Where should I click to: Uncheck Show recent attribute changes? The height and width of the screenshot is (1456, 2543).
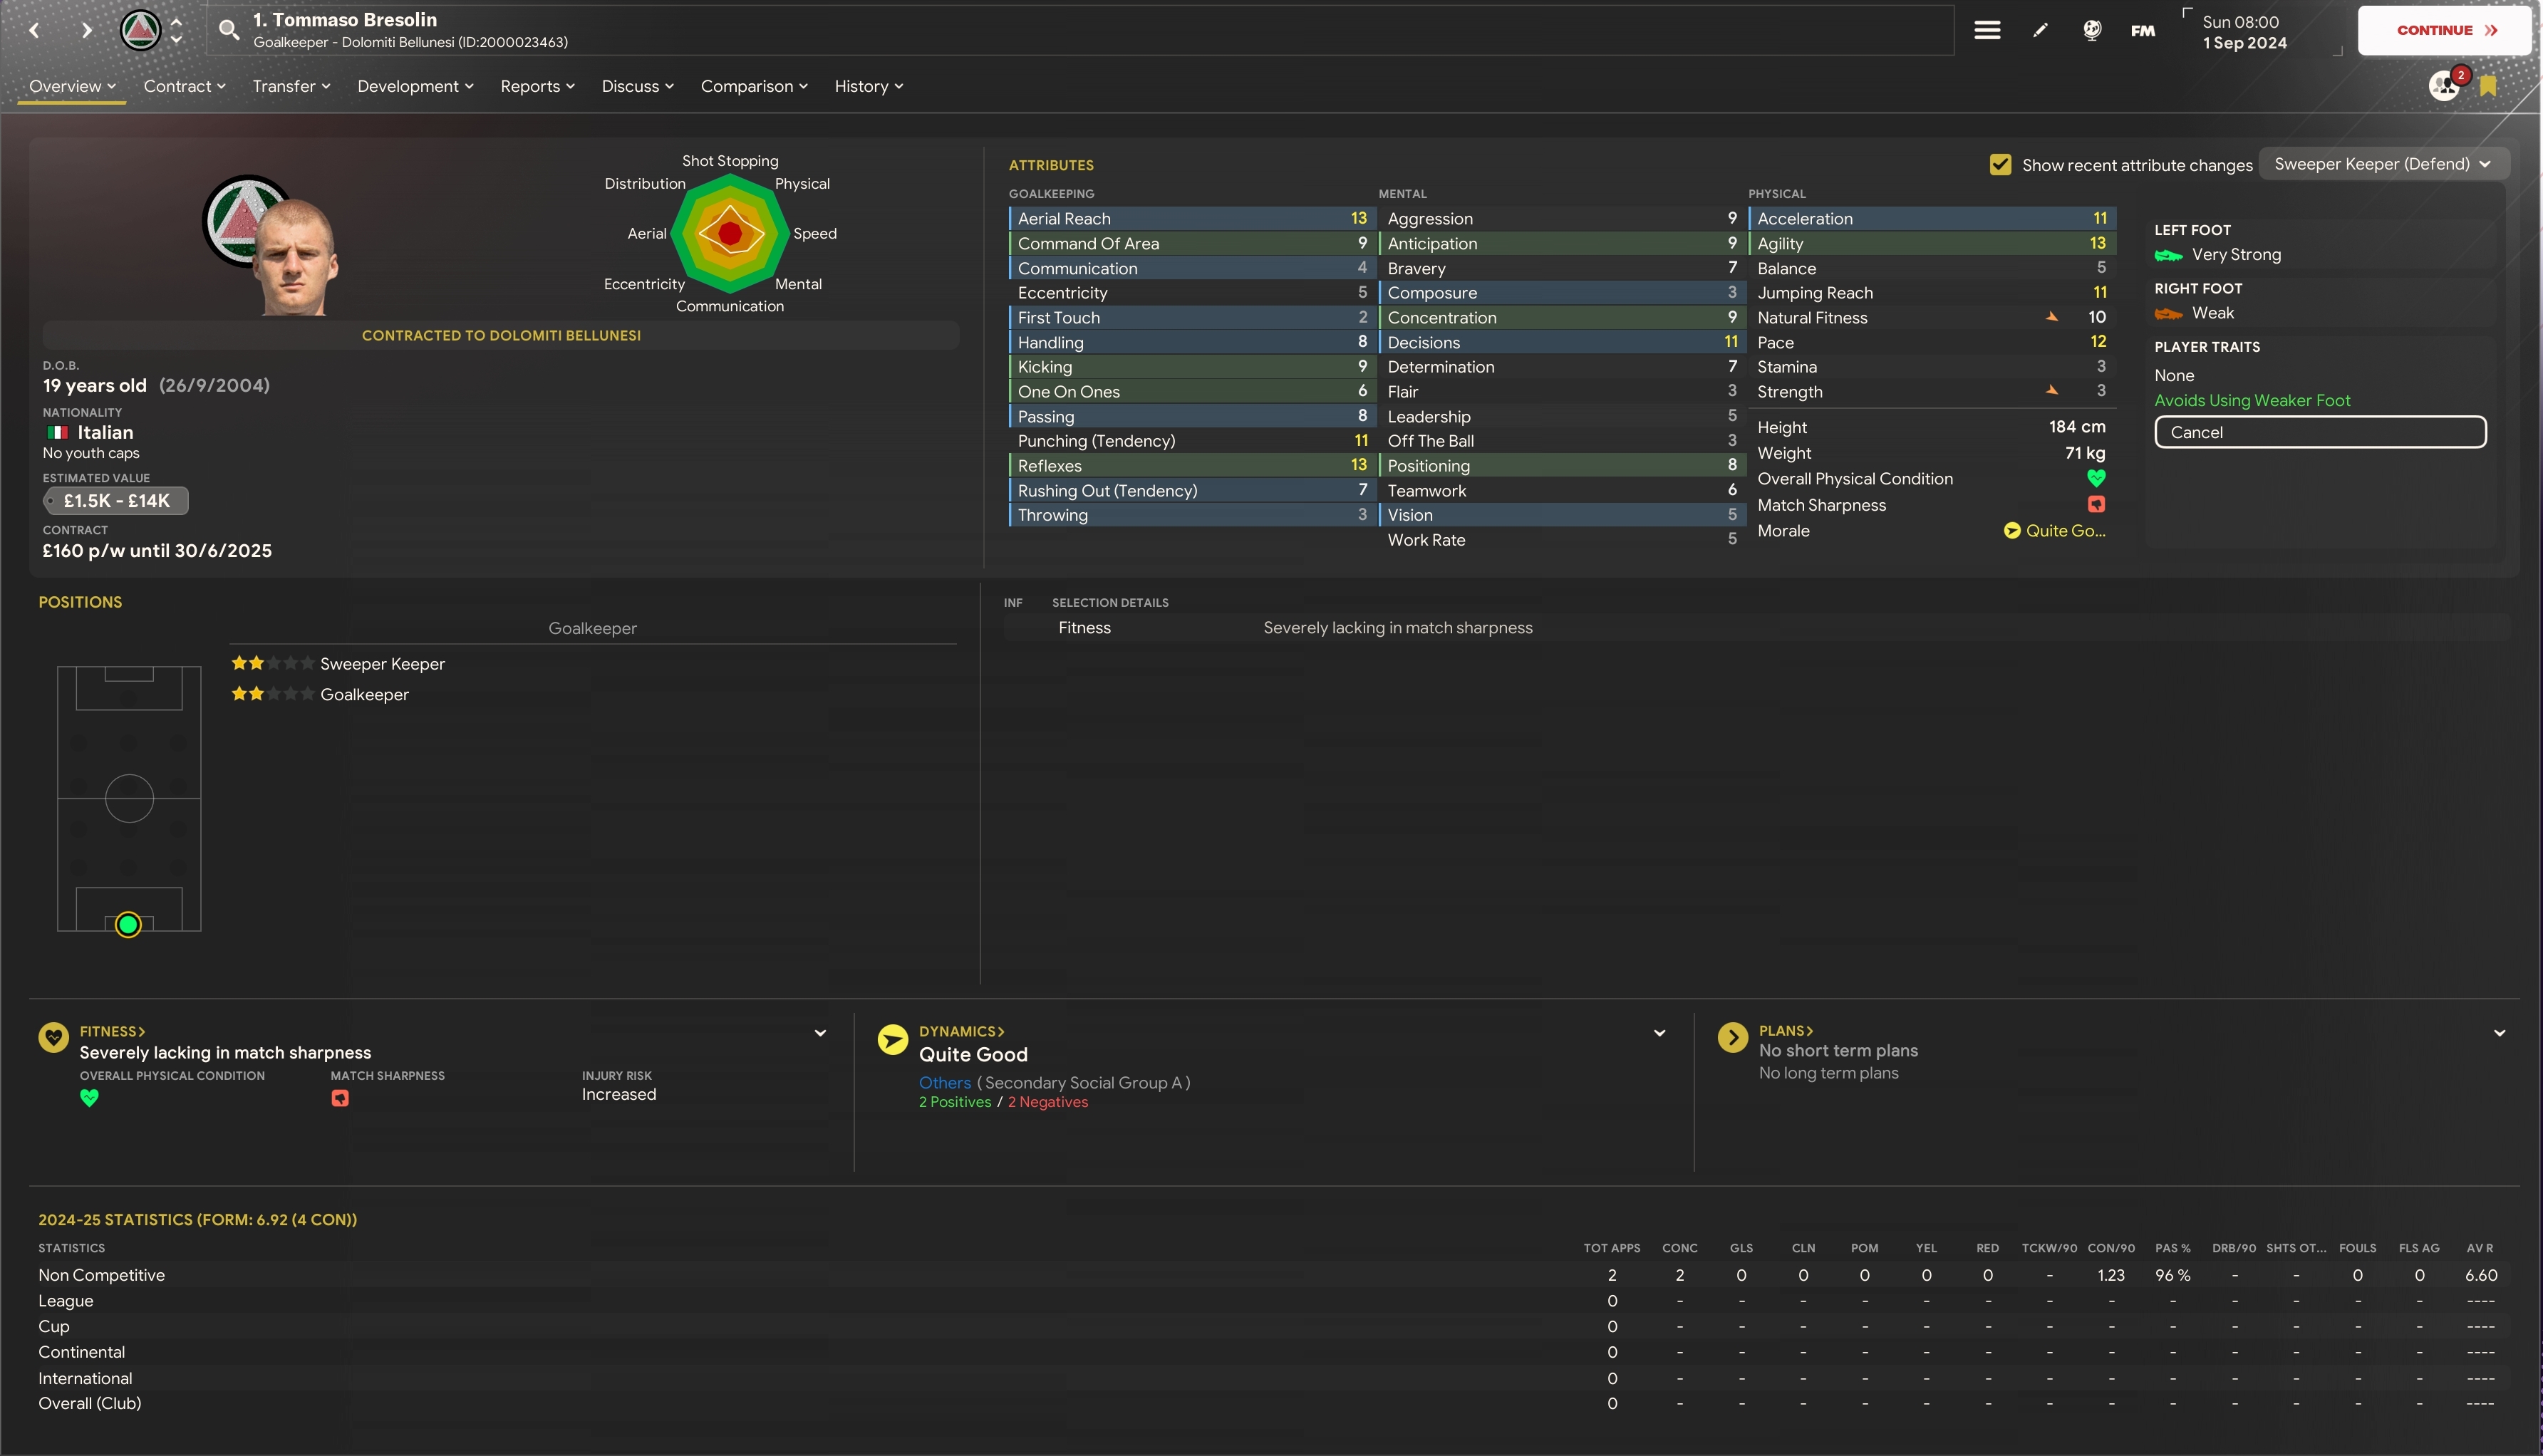pyautogui.click(x=2000, y=165)
